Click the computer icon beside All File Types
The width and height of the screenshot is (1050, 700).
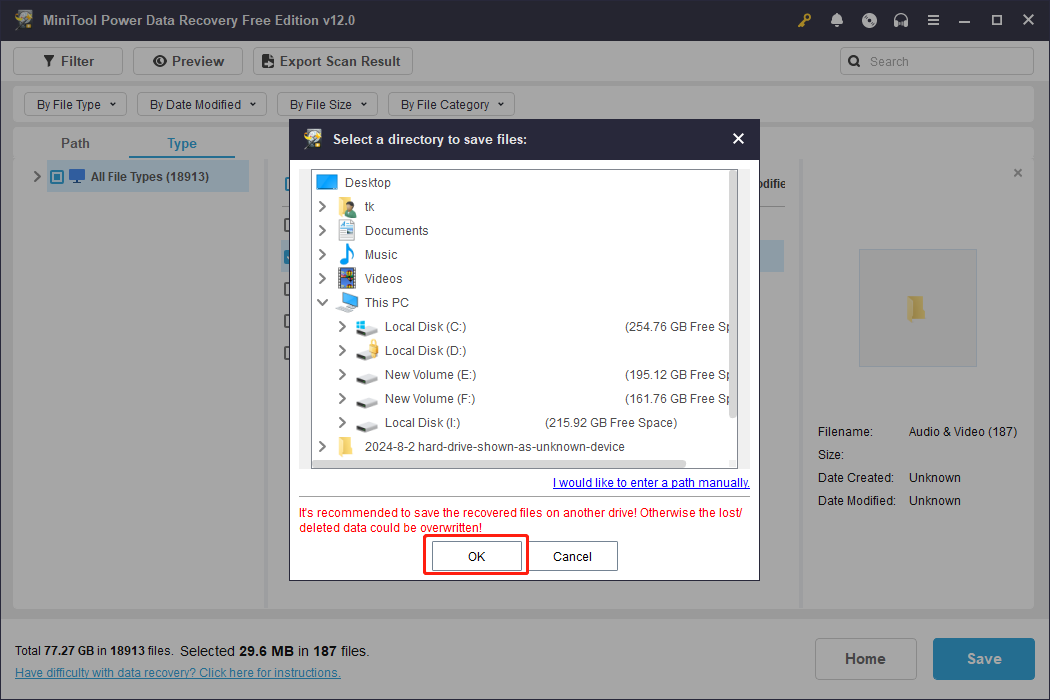77,176
